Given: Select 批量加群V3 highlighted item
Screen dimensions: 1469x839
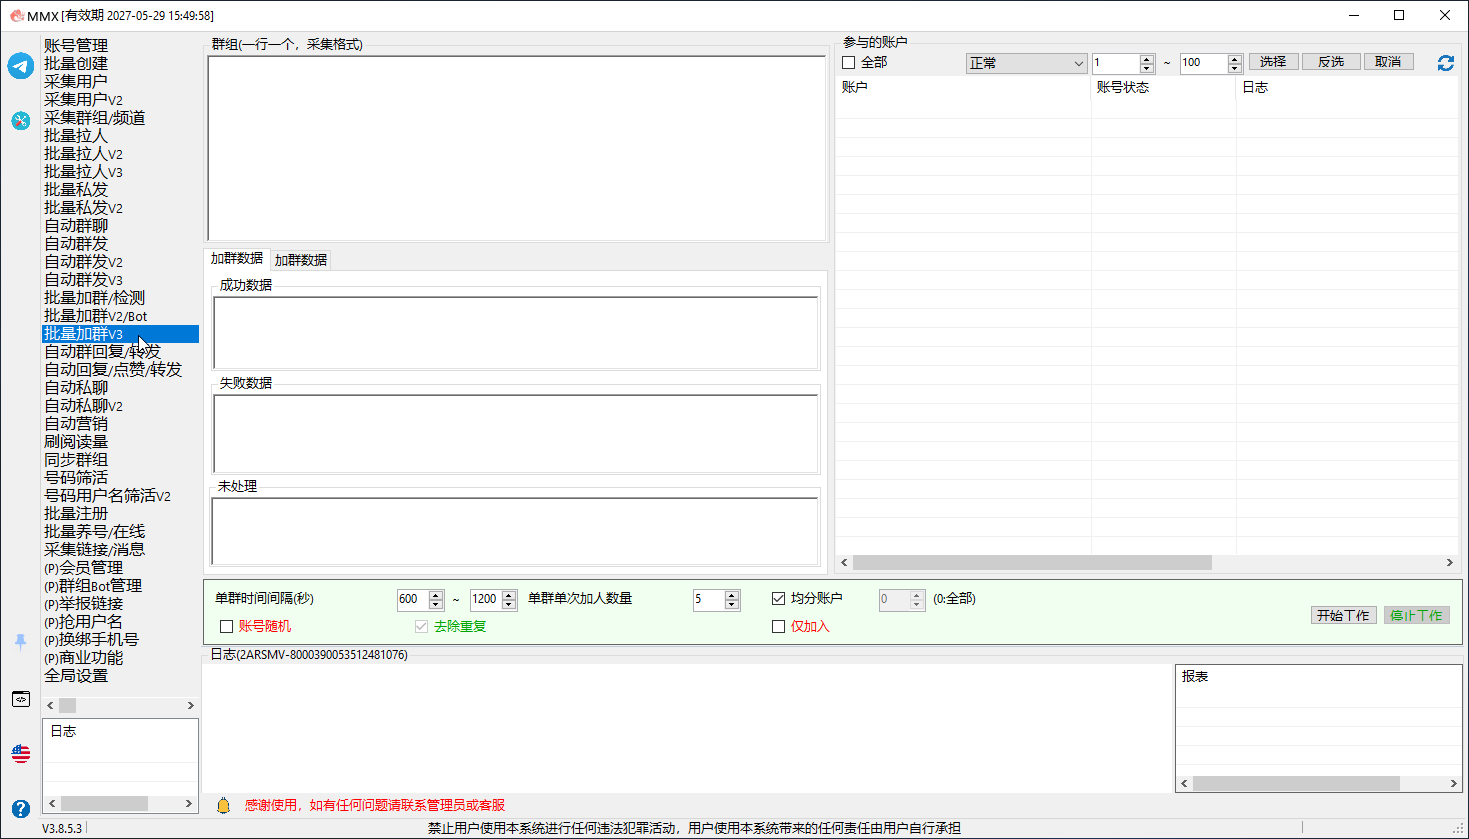Looking at the screenshot, I should 120,334.
